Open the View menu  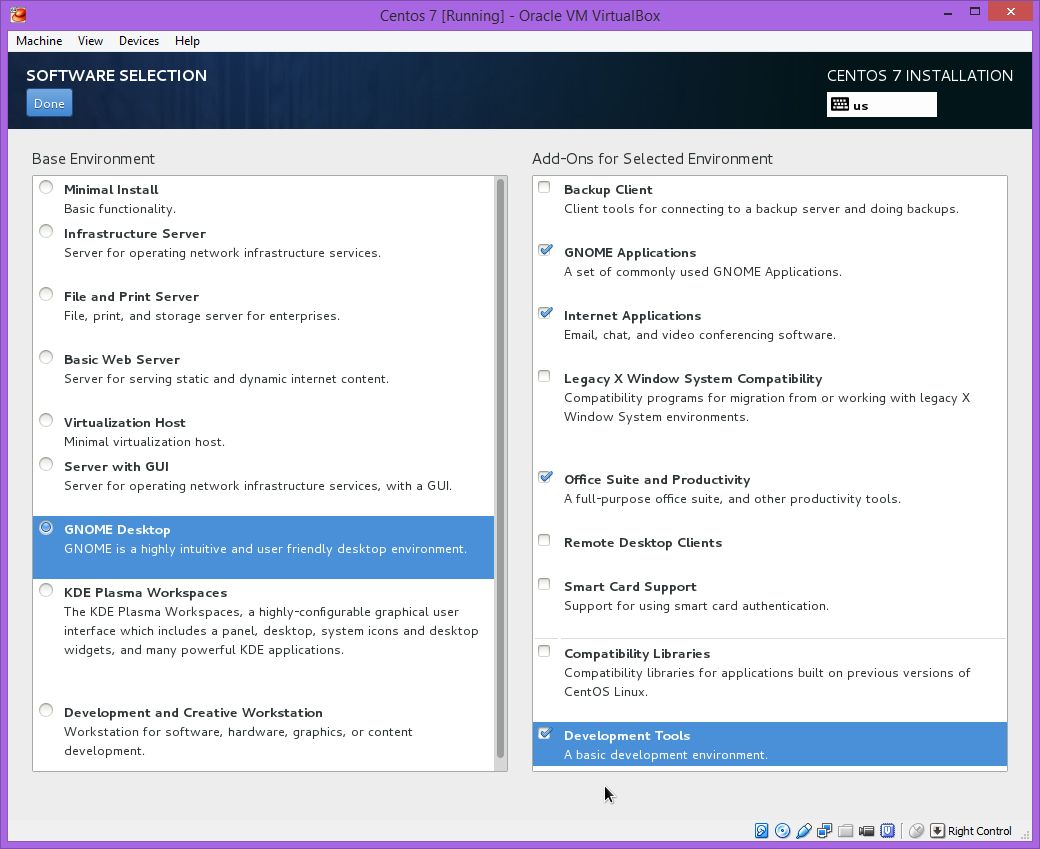[90, 40]
